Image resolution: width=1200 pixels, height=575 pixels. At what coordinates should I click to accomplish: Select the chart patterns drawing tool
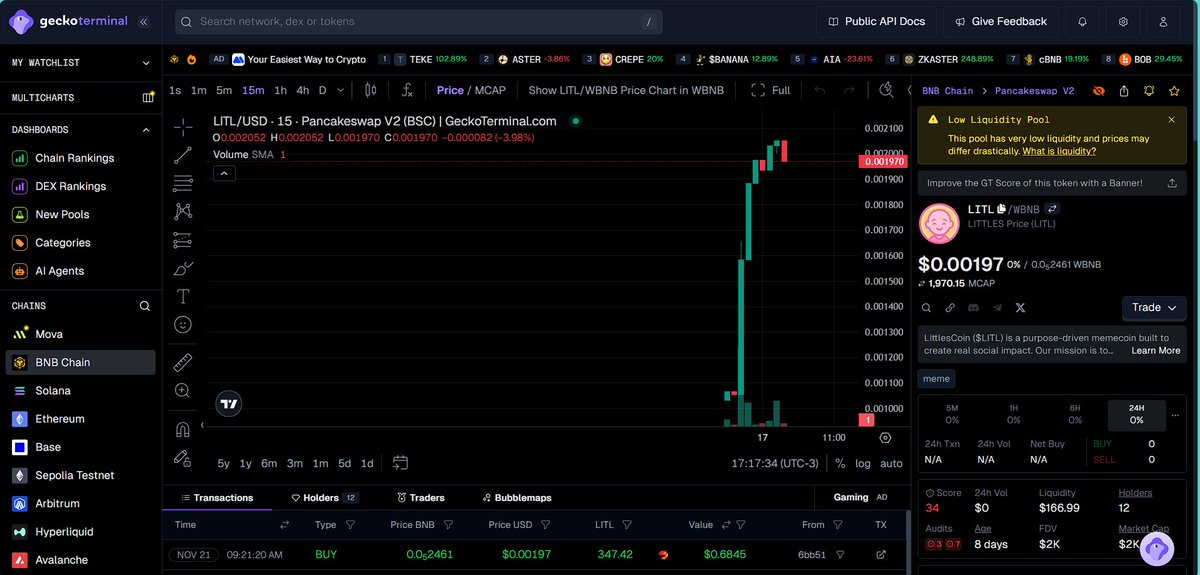coord(183,211)
